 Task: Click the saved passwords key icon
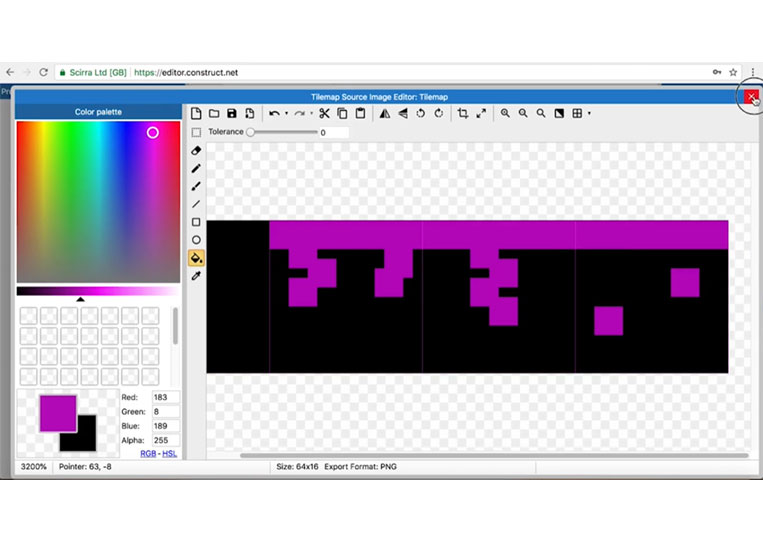click(717, 72)
